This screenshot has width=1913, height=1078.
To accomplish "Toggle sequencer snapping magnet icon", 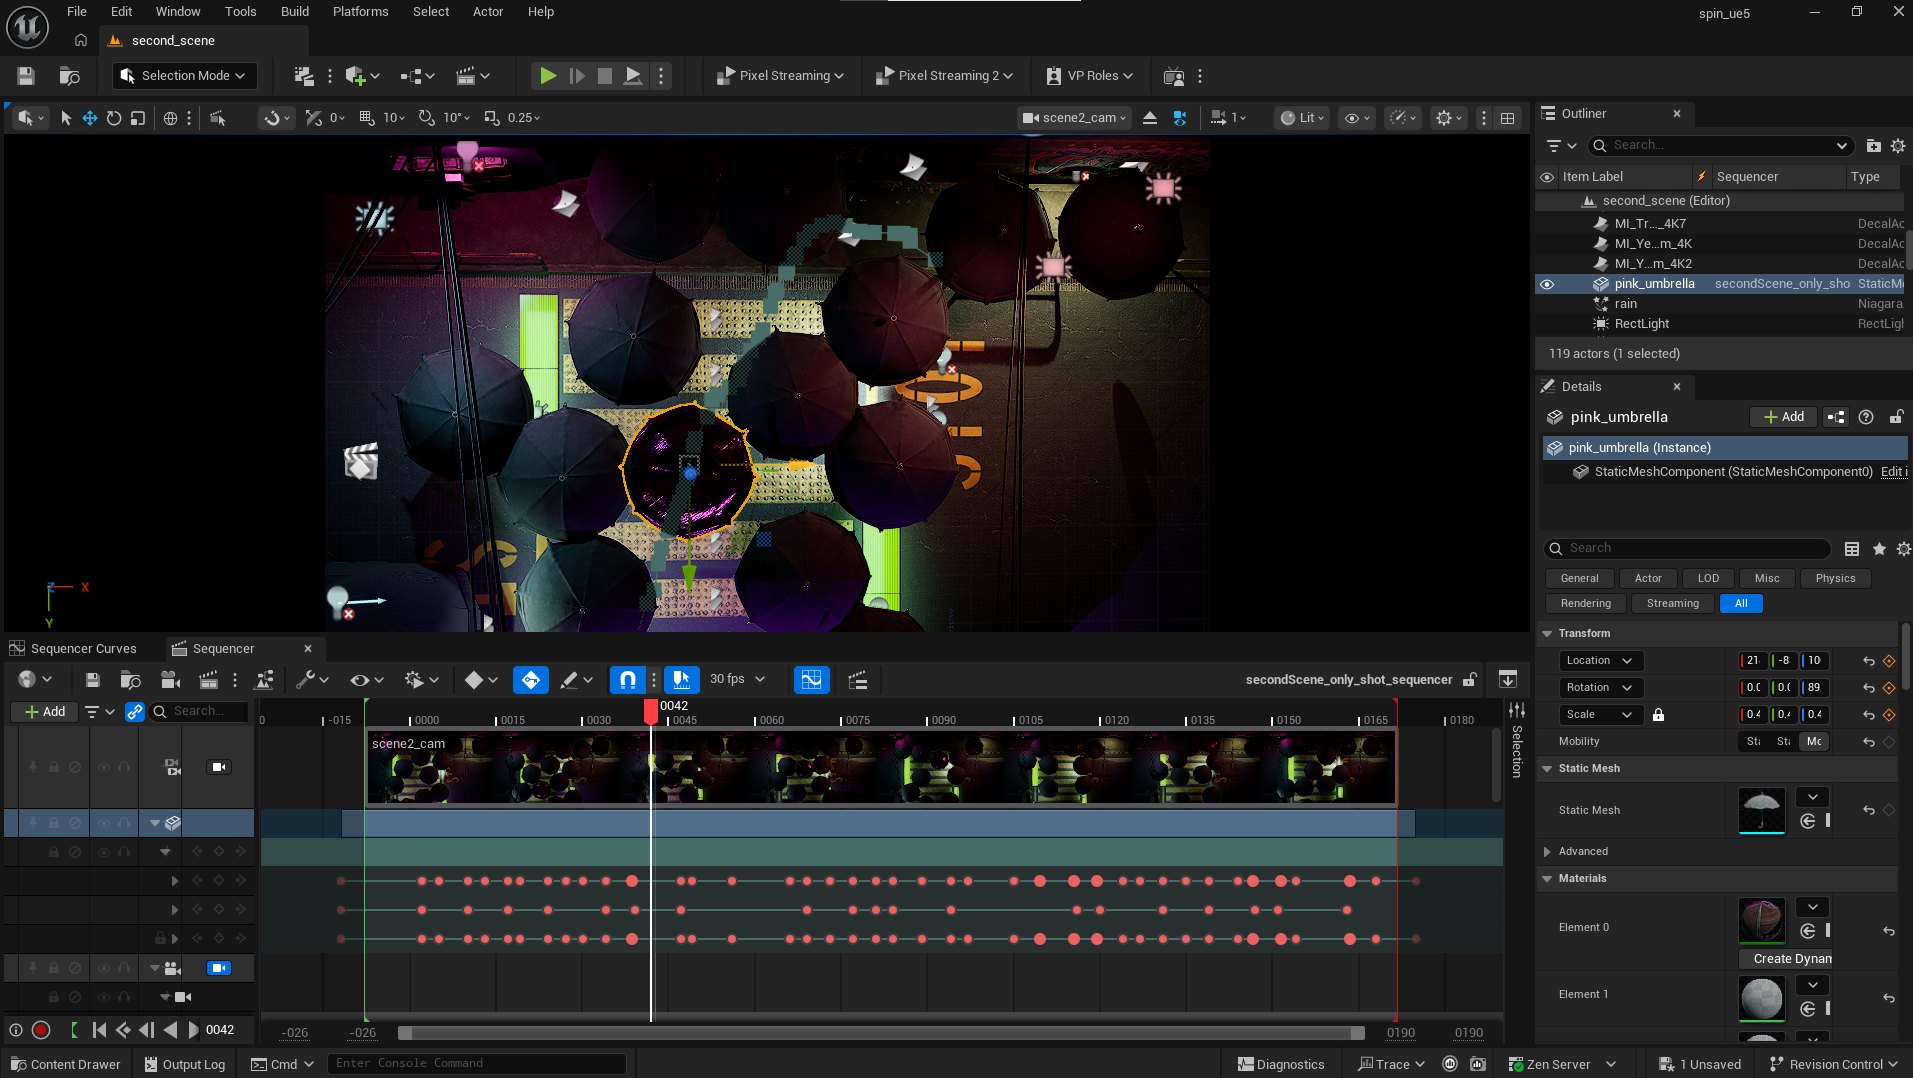I will (628, 680).
